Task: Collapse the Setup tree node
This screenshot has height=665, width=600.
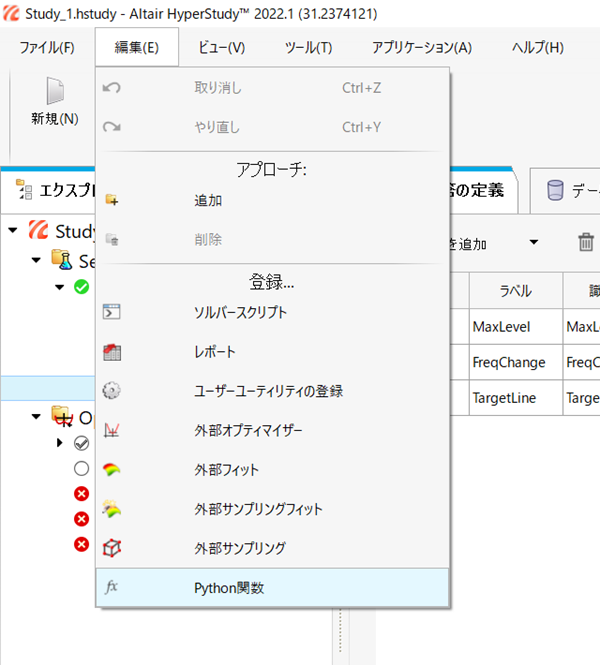Action: pos(36,260)
